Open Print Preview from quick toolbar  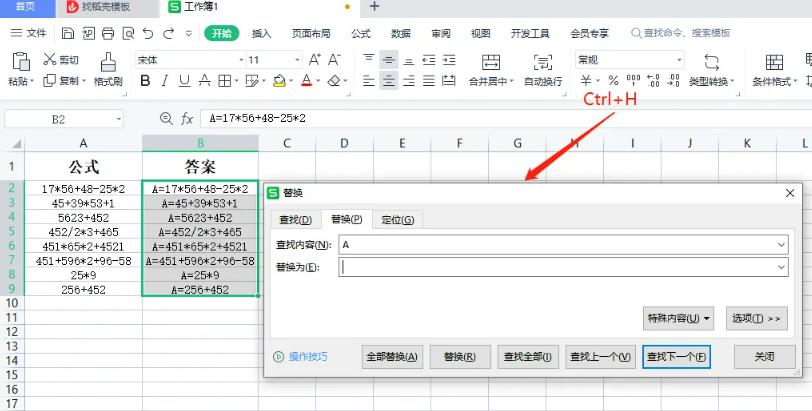tap(128, 34)
